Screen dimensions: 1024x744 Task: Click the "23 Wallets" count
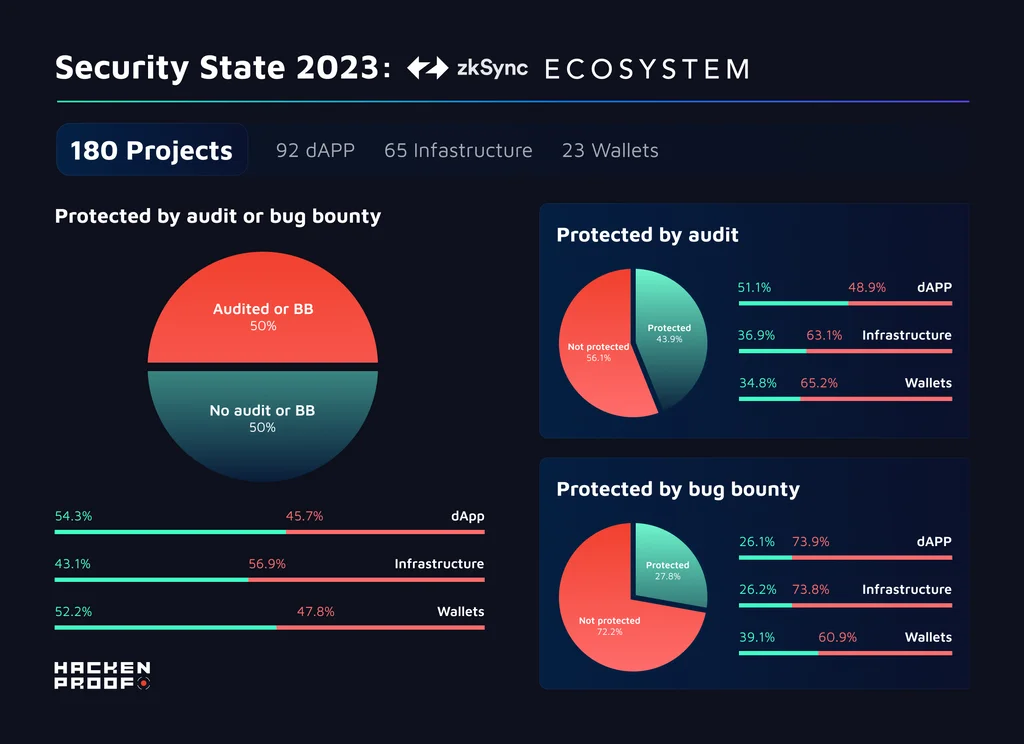pos(611,150)
